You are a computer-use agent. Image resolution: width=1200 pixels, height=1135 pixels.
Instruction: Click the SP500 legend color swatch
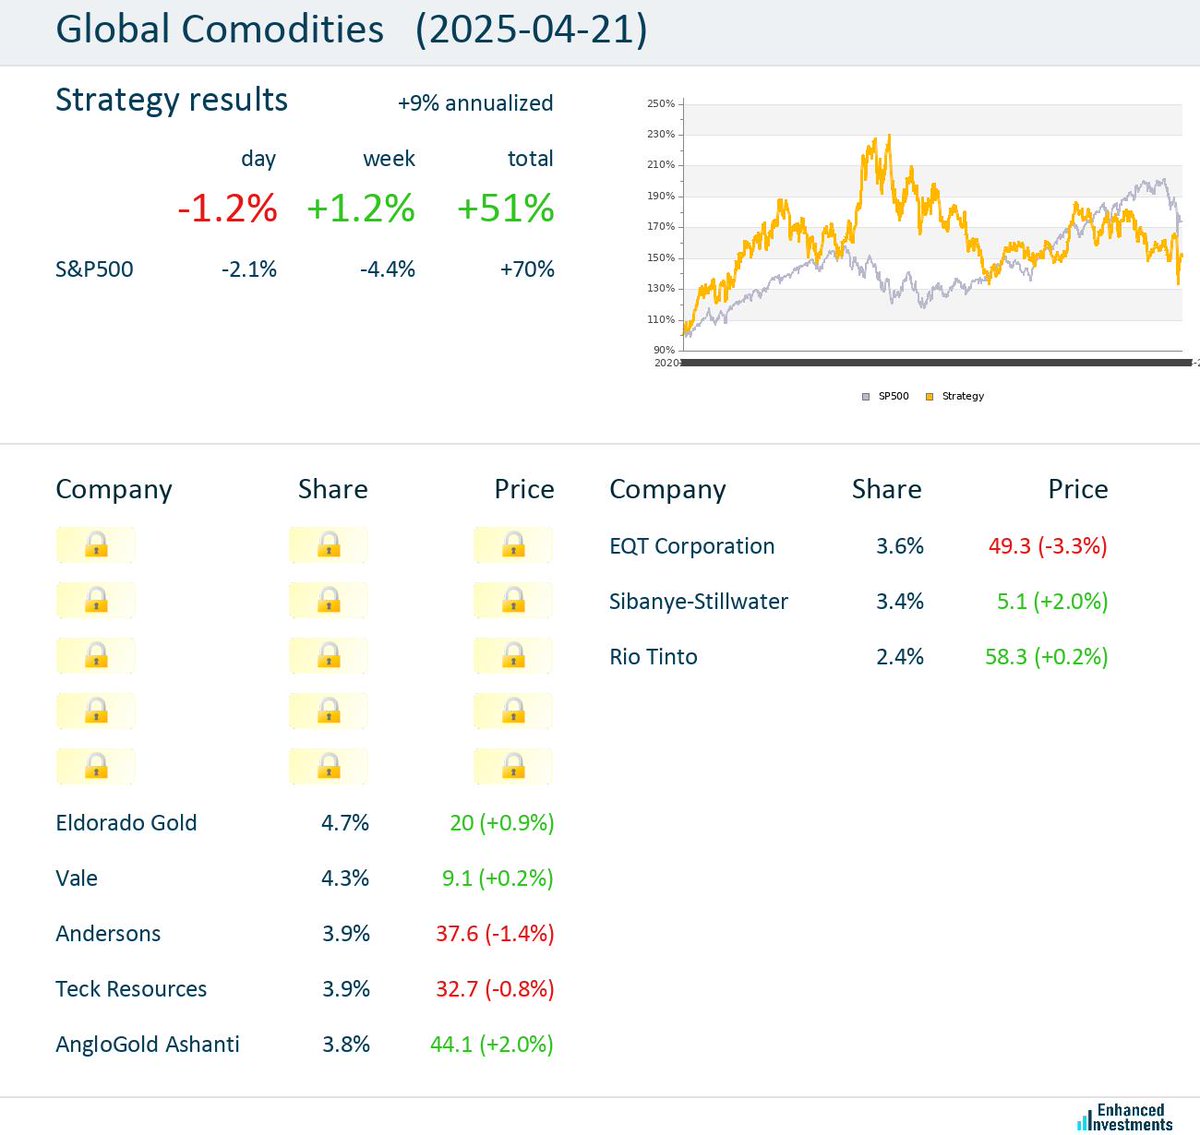866,397
